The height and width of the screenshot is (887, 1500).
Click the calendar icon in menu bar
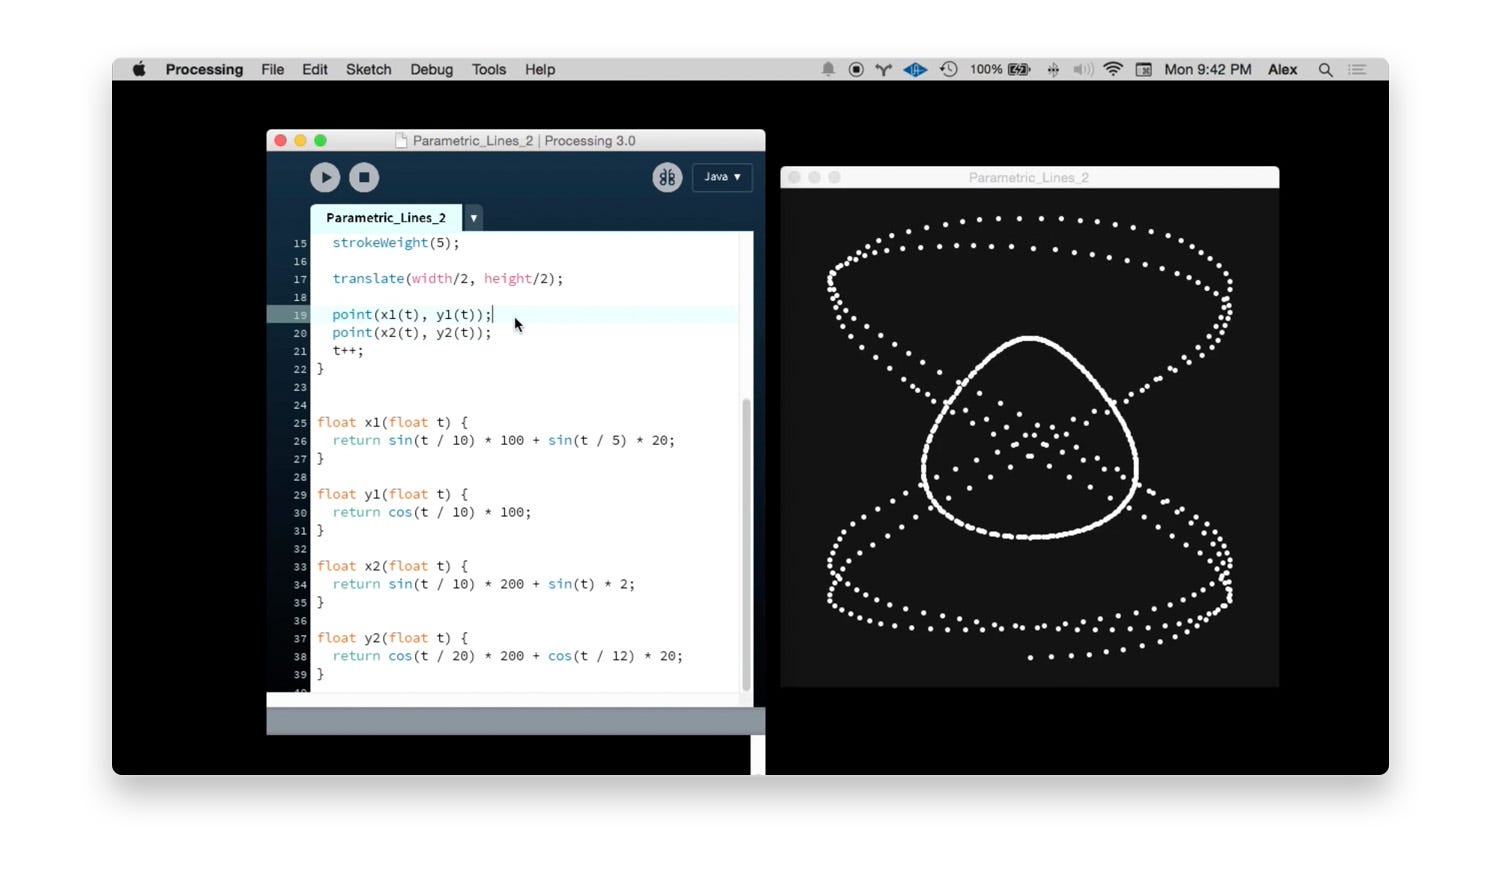click(1143, 69)
